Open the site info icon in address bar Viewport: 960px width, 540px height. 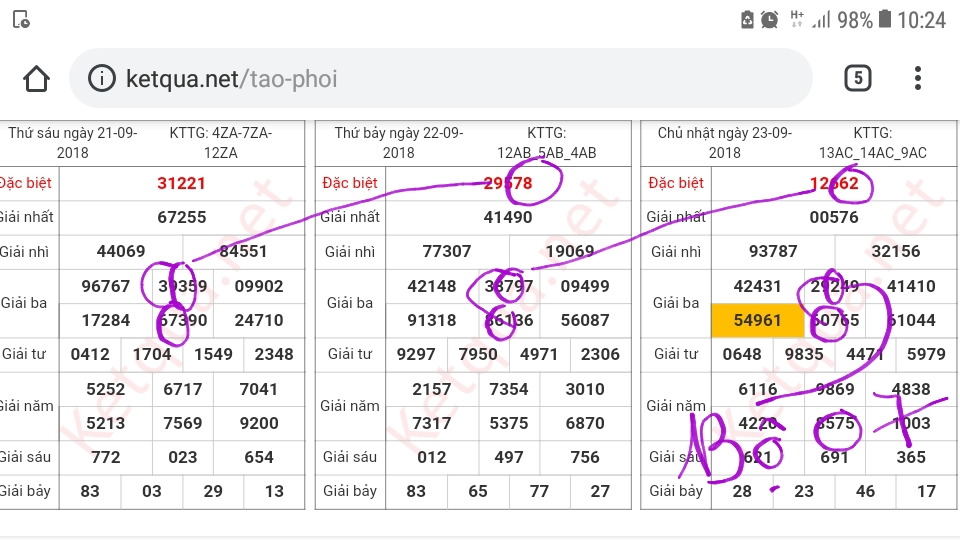click(x=102, y=79)
